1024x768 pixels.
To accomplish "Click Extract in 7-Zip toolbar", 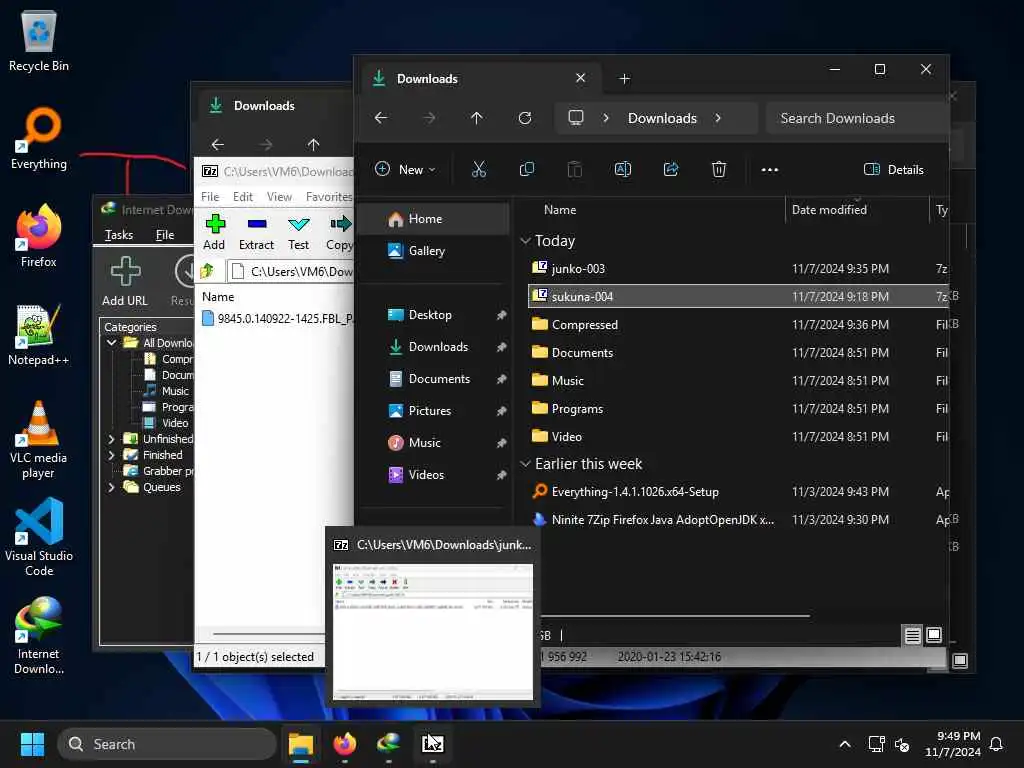I will [256, 232].
